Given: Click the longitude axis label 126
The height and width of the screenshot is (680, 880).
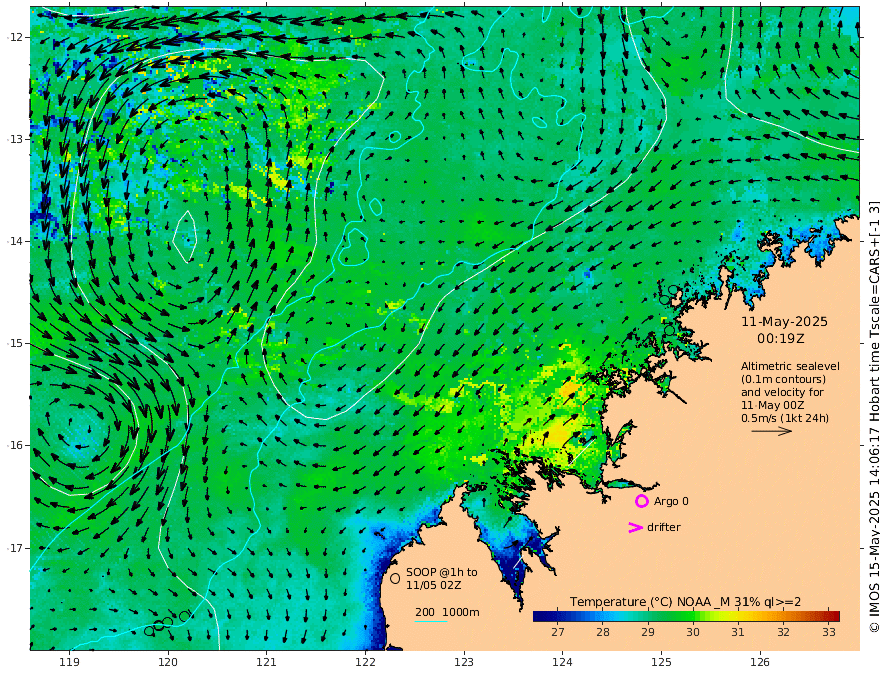Looking at the screenshot, I should pos(760,663).
